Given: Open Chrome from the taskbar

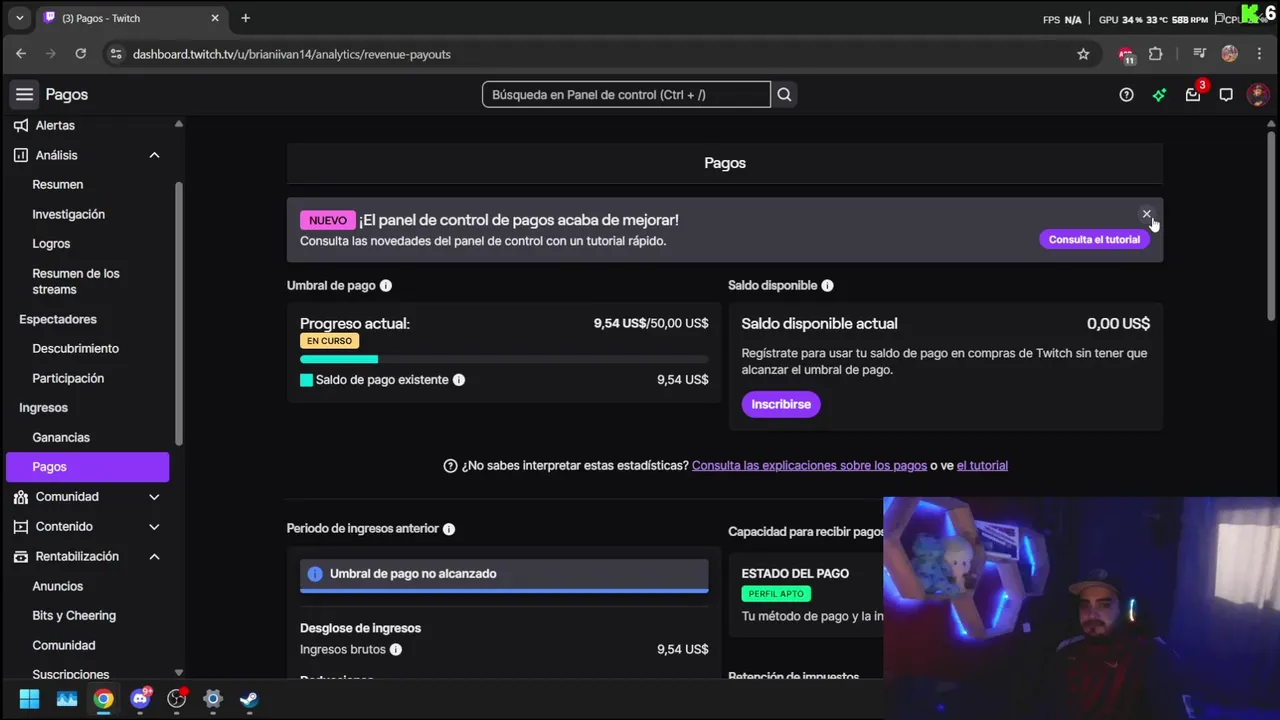Looking at the screenshot, I should [x=104, y=699].
